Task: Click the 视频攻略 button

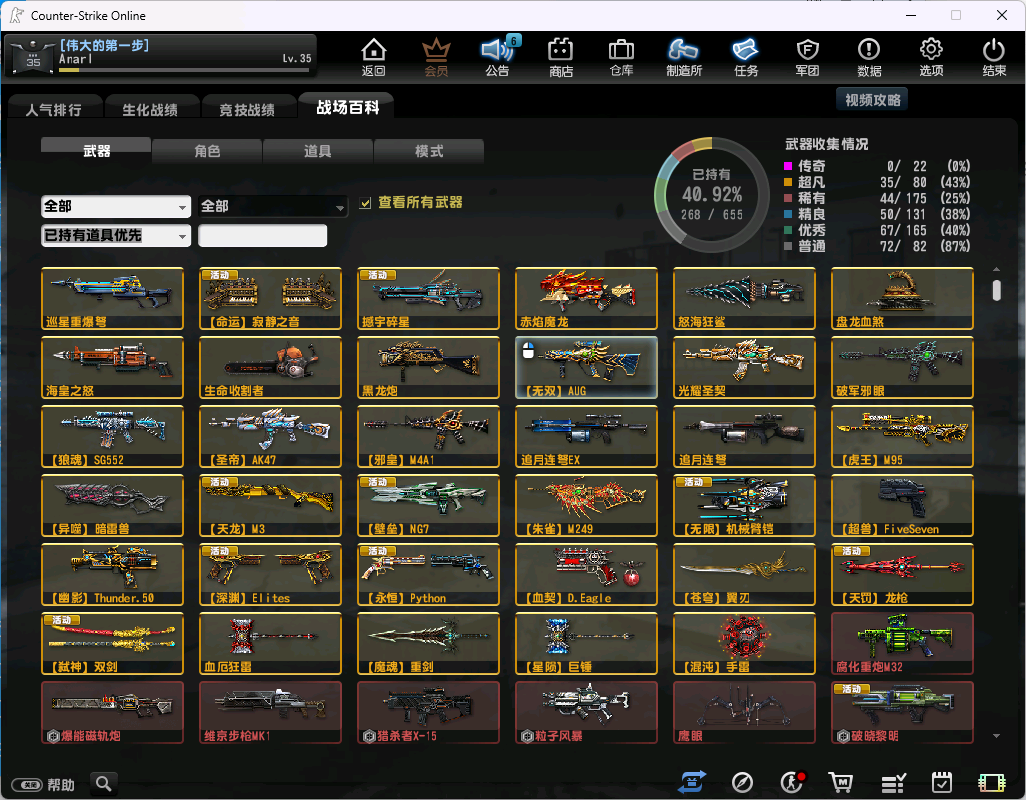Action: pos(872,99)
